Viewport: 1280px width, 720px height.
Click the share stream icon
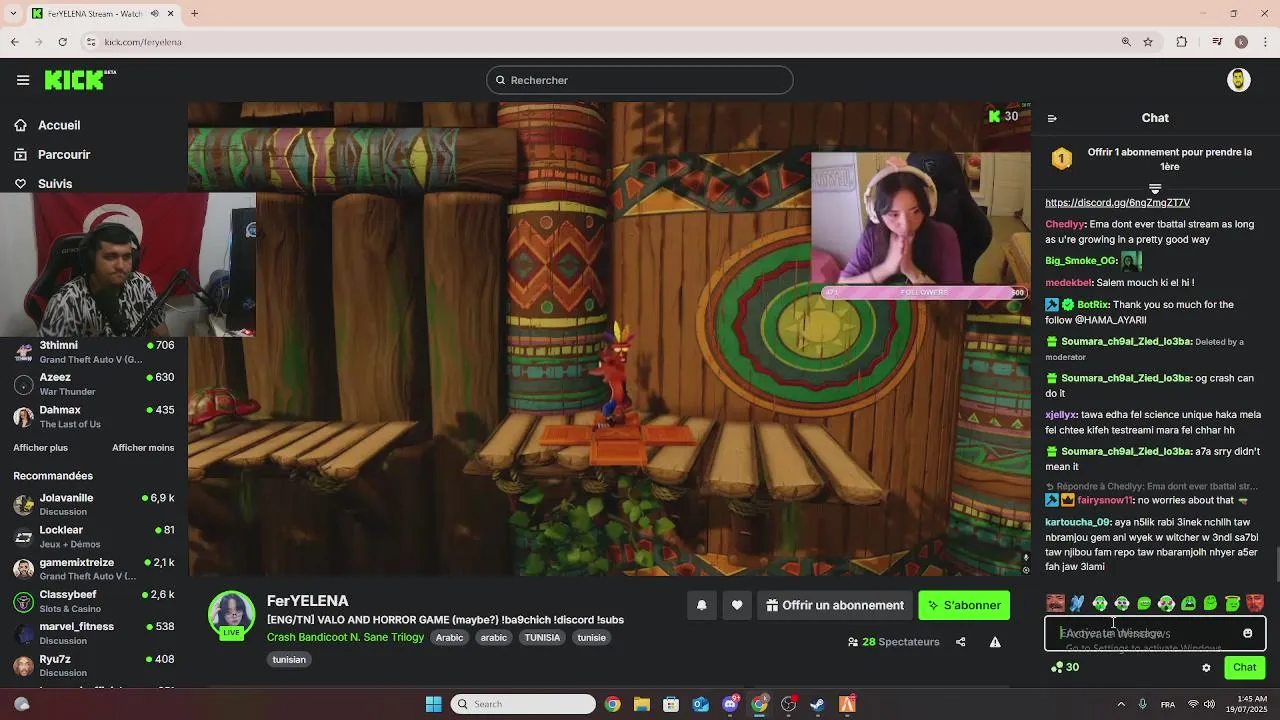(x=960, y=642)
